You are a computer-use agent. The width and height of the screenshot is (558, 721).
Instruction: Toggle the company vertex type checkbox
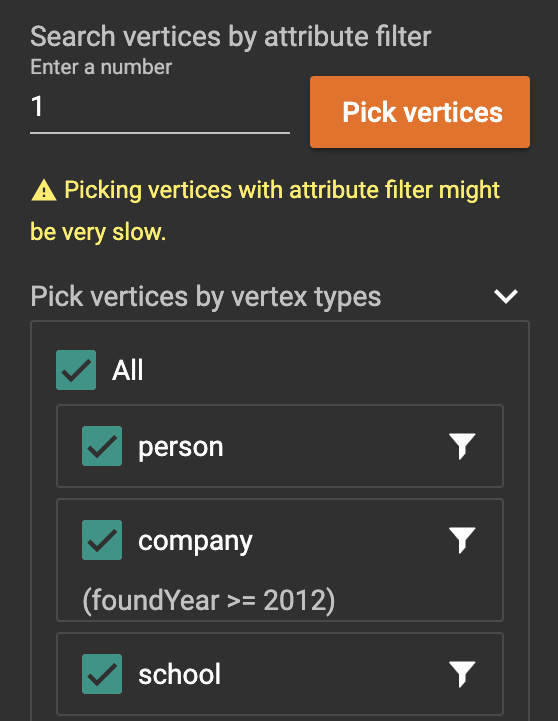pyautogui.click(x=102, y=540)
